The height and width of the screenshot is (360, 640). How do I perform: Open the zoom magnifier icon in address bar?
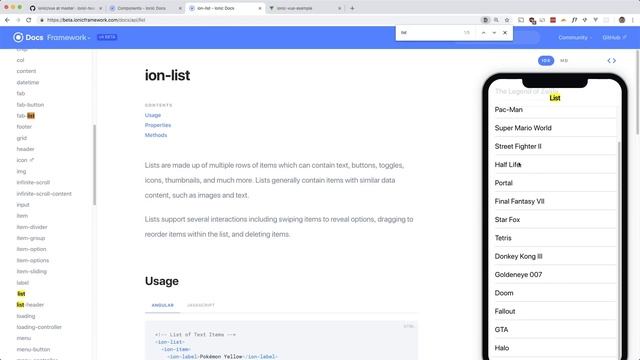(496, 20)
